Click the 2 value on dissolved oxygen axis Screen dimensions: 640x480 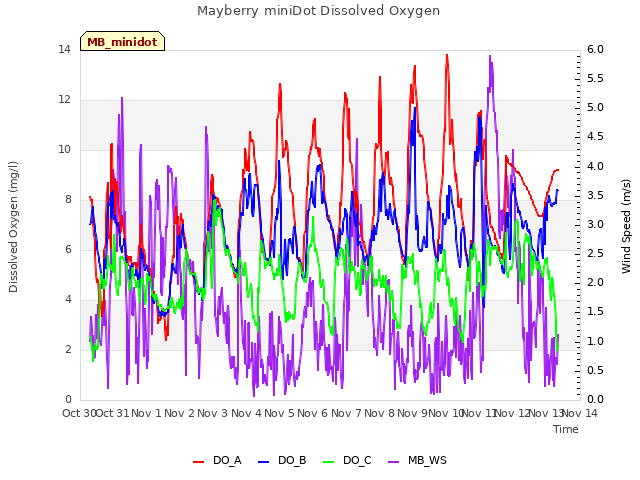click(68, 350)
